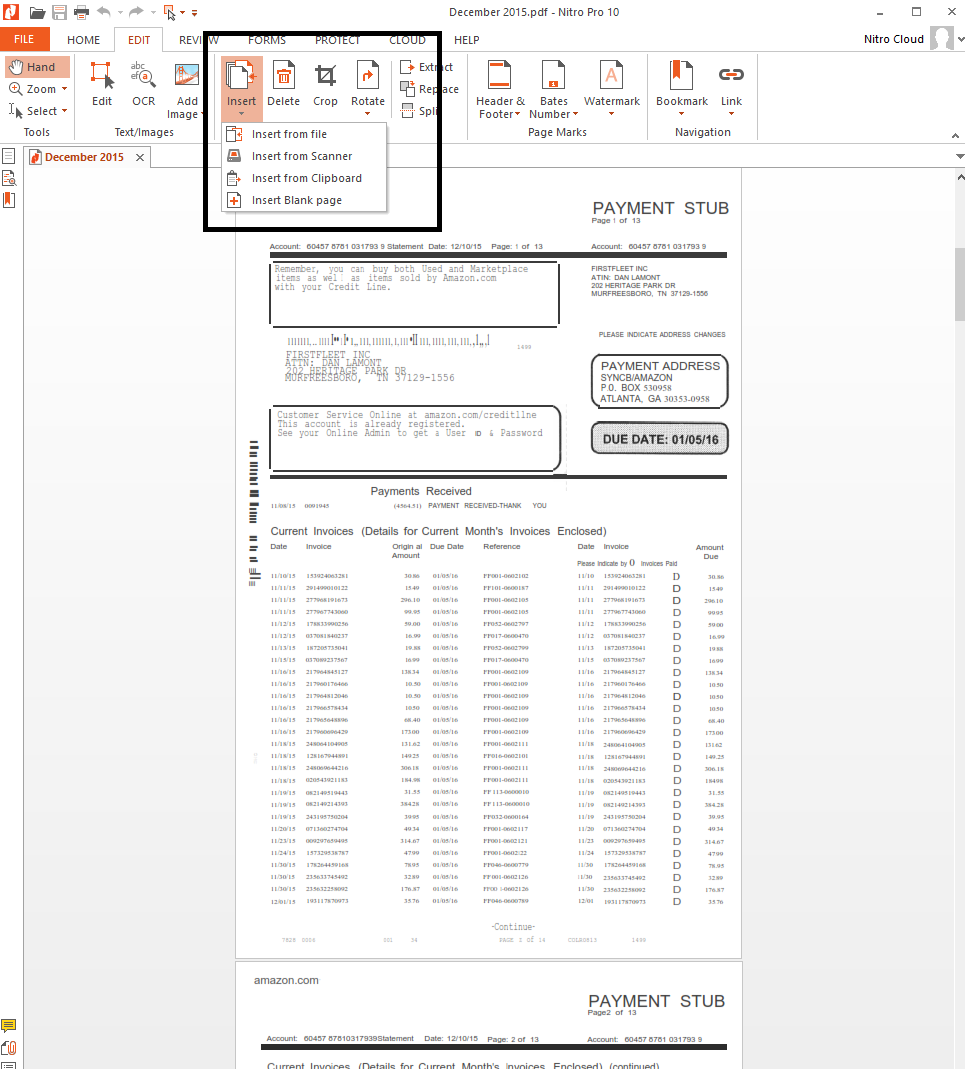Screen dimensions: 965x1069
Task: Expand the Bookmark dropdown arrow
Action: (681, 114)
